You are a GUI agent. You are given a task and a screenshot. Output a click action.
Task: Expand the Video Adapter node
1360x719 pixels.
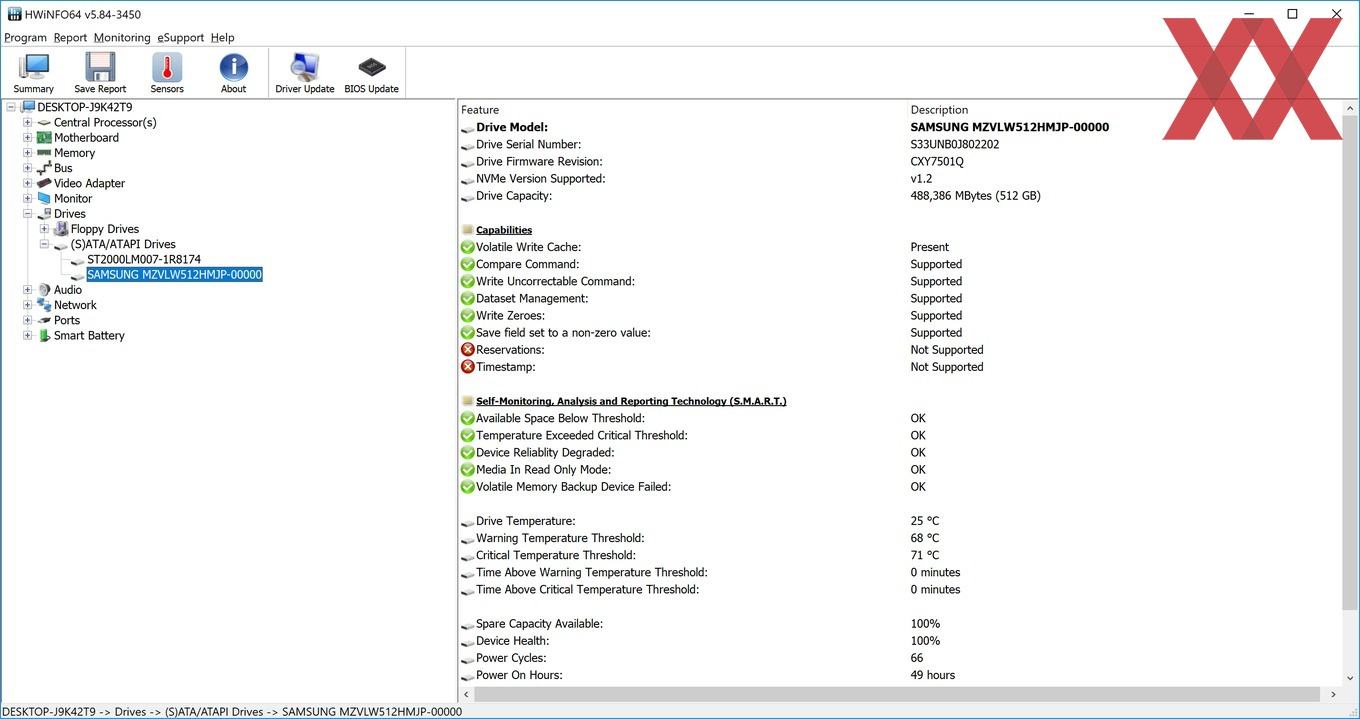(x=28, y=183)
